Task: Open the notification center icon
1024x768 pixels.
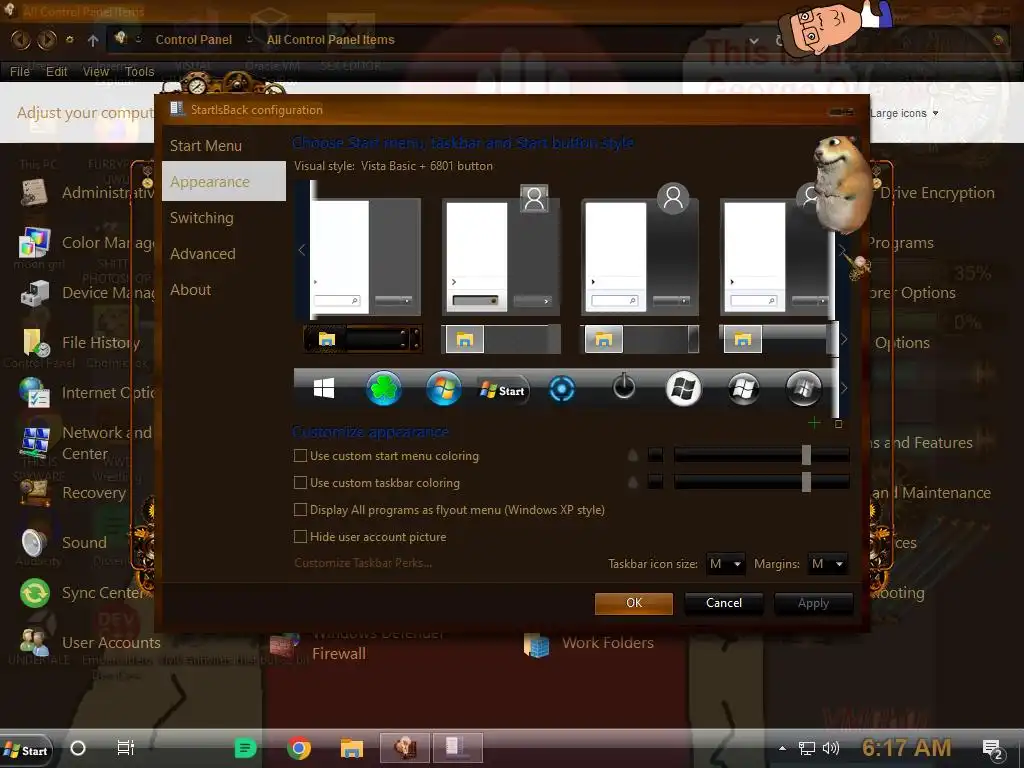Action: pos(993,750)
